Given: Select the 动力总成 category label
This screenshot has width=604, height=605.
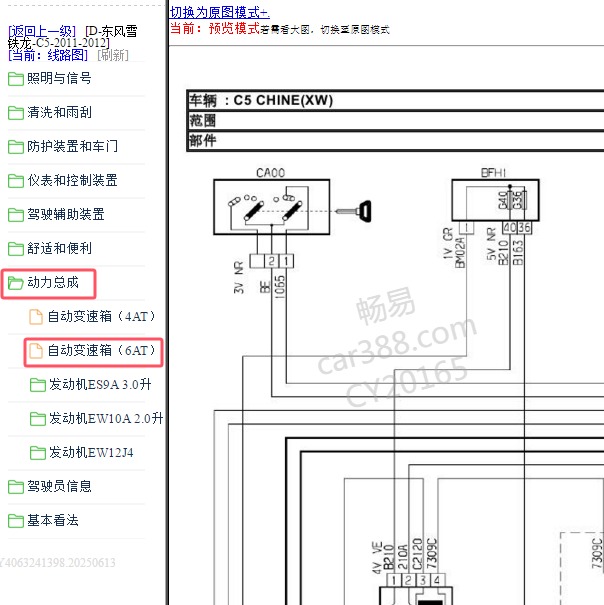Looking at the screenshot, I should [52, 282].
